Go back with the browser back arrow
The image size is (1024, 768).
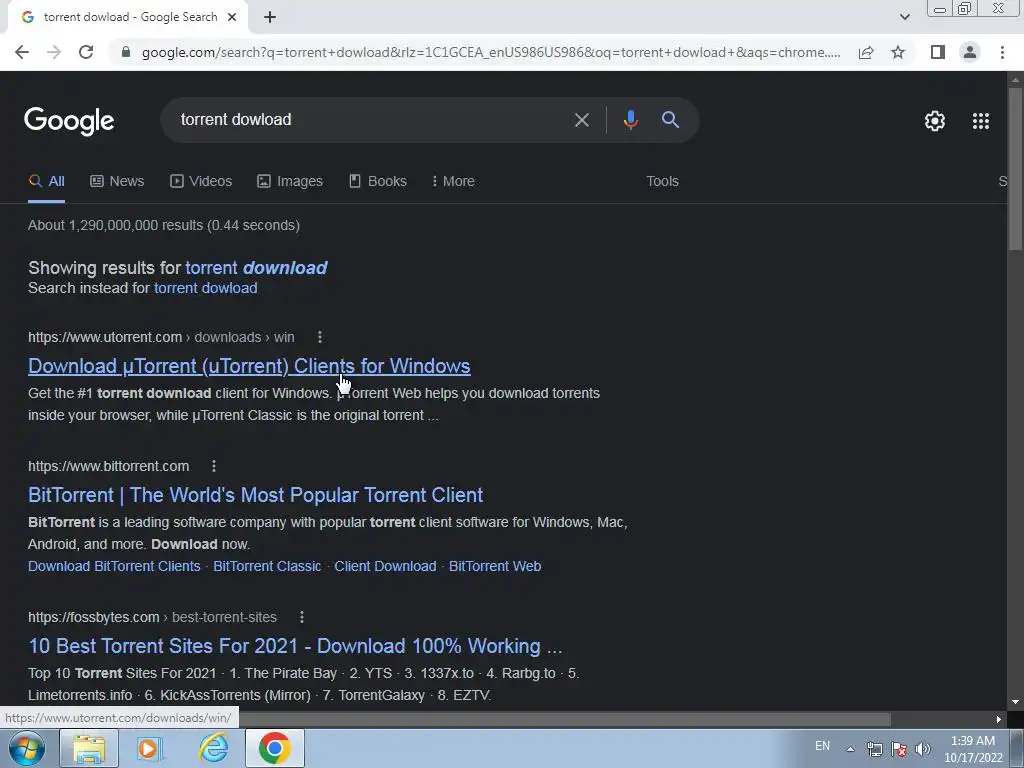click(22, 52)
